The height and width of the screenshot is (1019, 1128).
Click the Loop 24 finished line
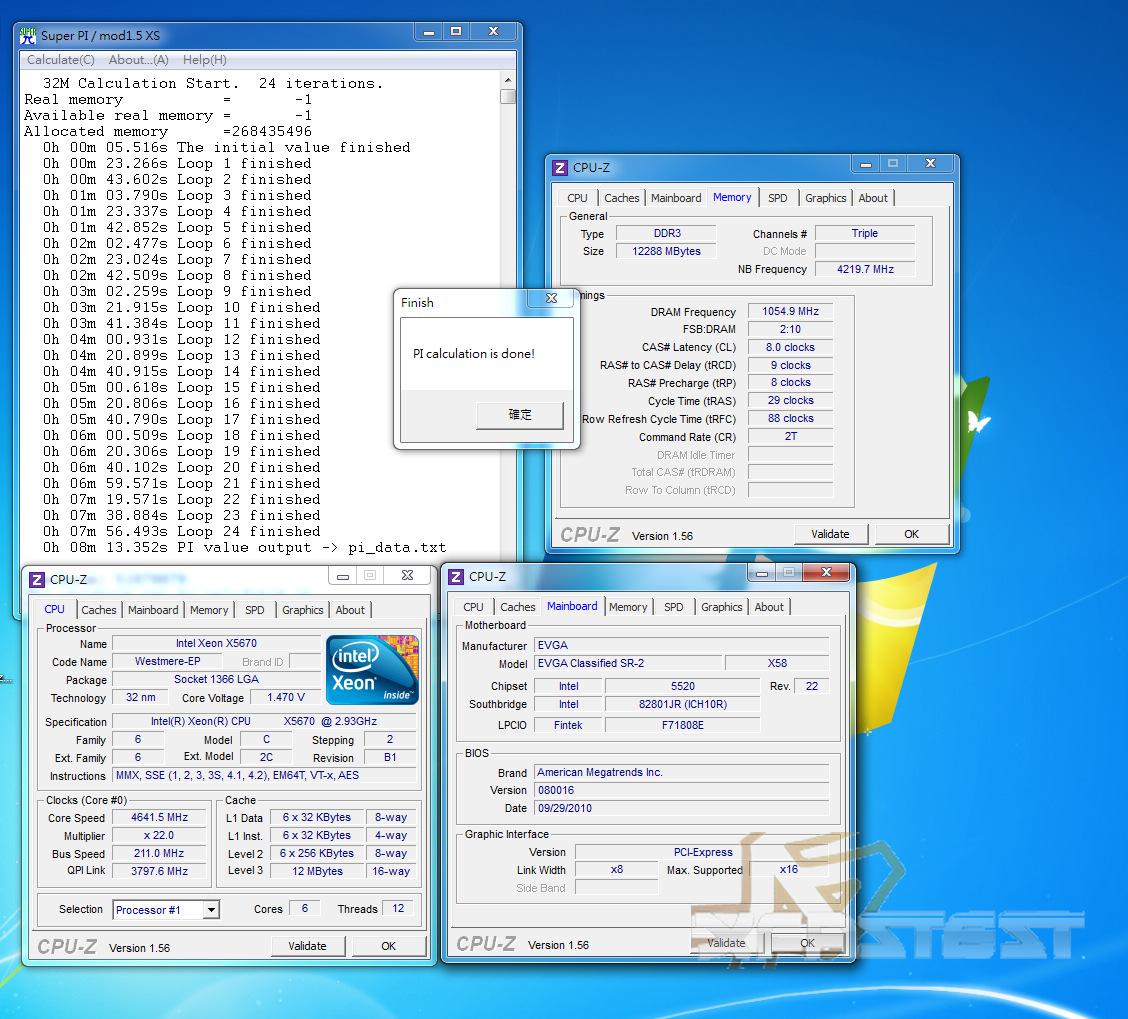click(181, 531)
